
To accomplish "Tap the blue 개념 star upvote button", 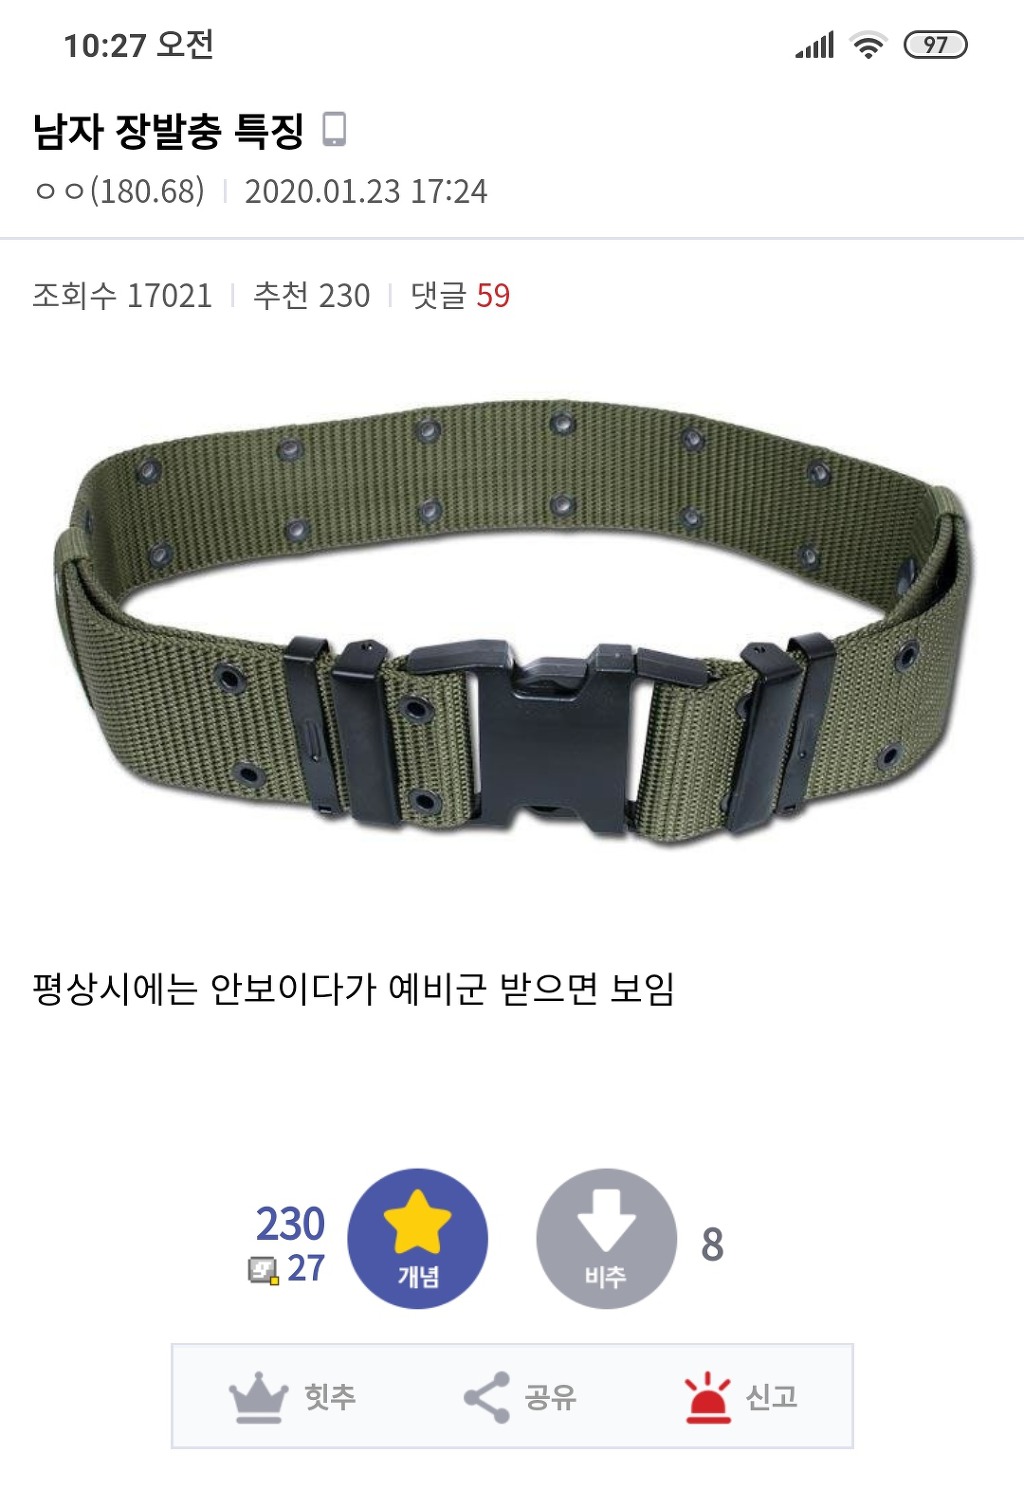I will [x=418, y=1238].
